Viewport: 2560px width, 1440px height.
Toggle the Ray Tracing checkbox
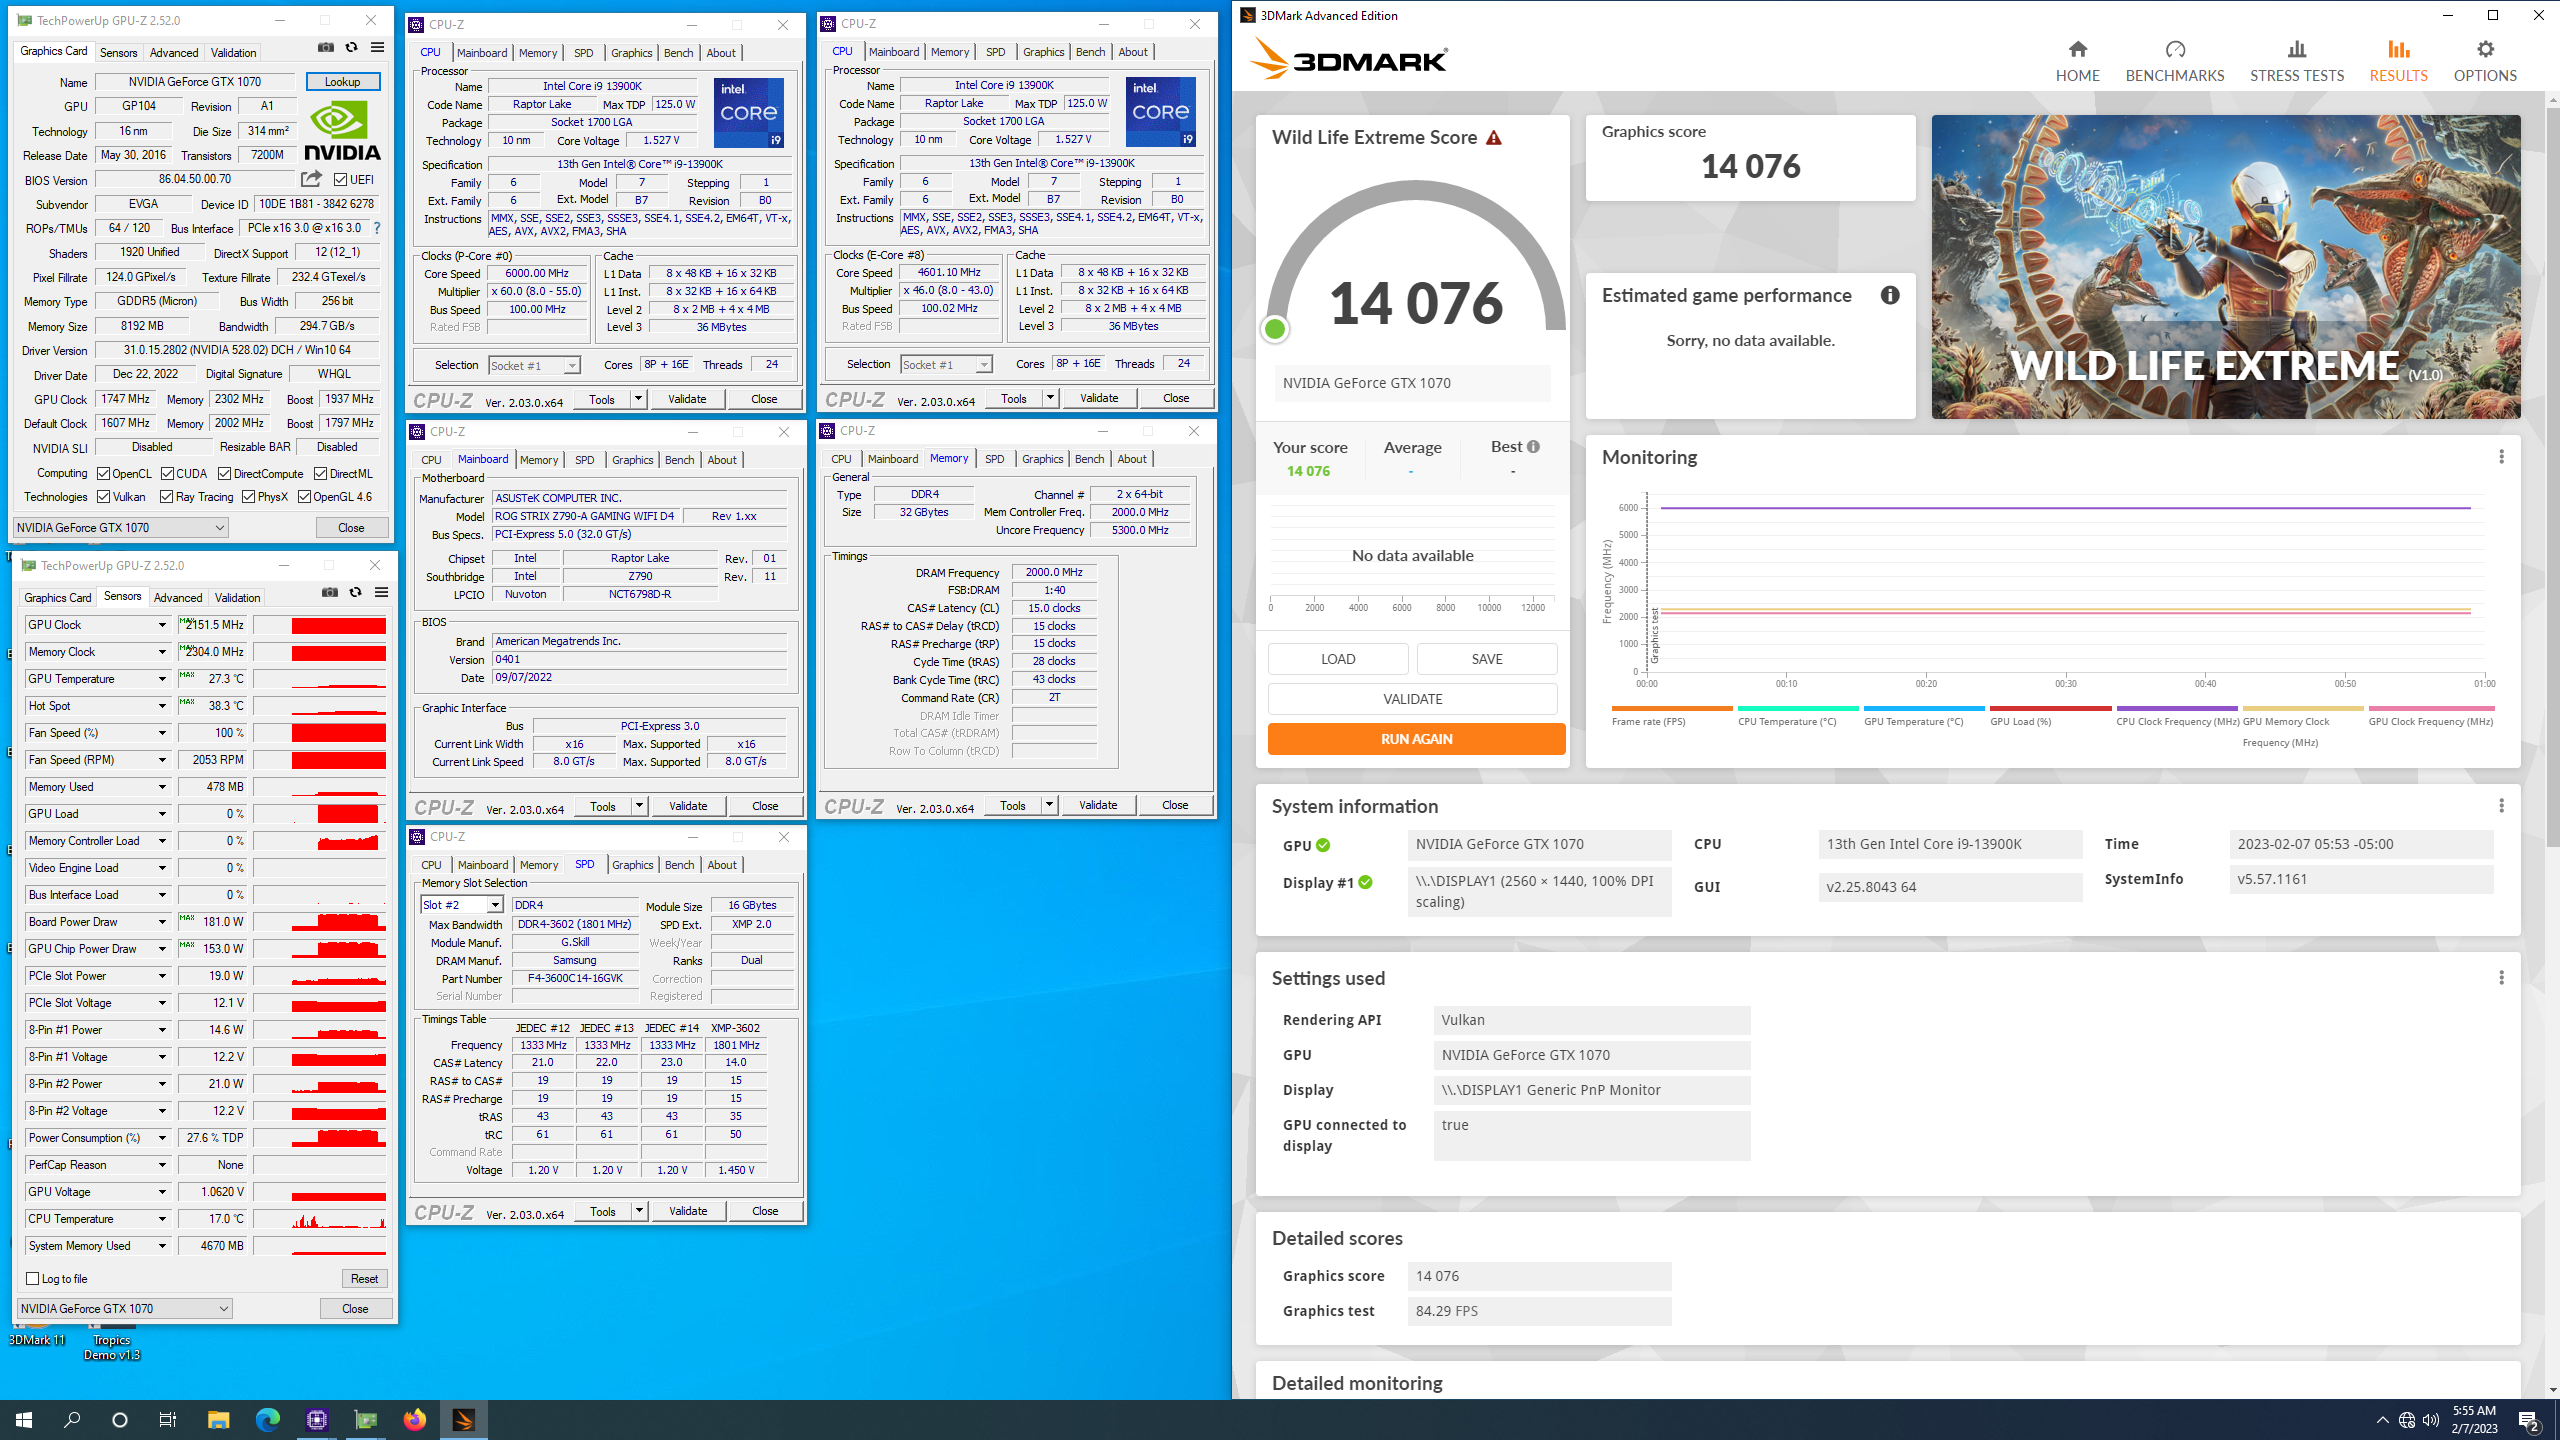pos(167,497)
